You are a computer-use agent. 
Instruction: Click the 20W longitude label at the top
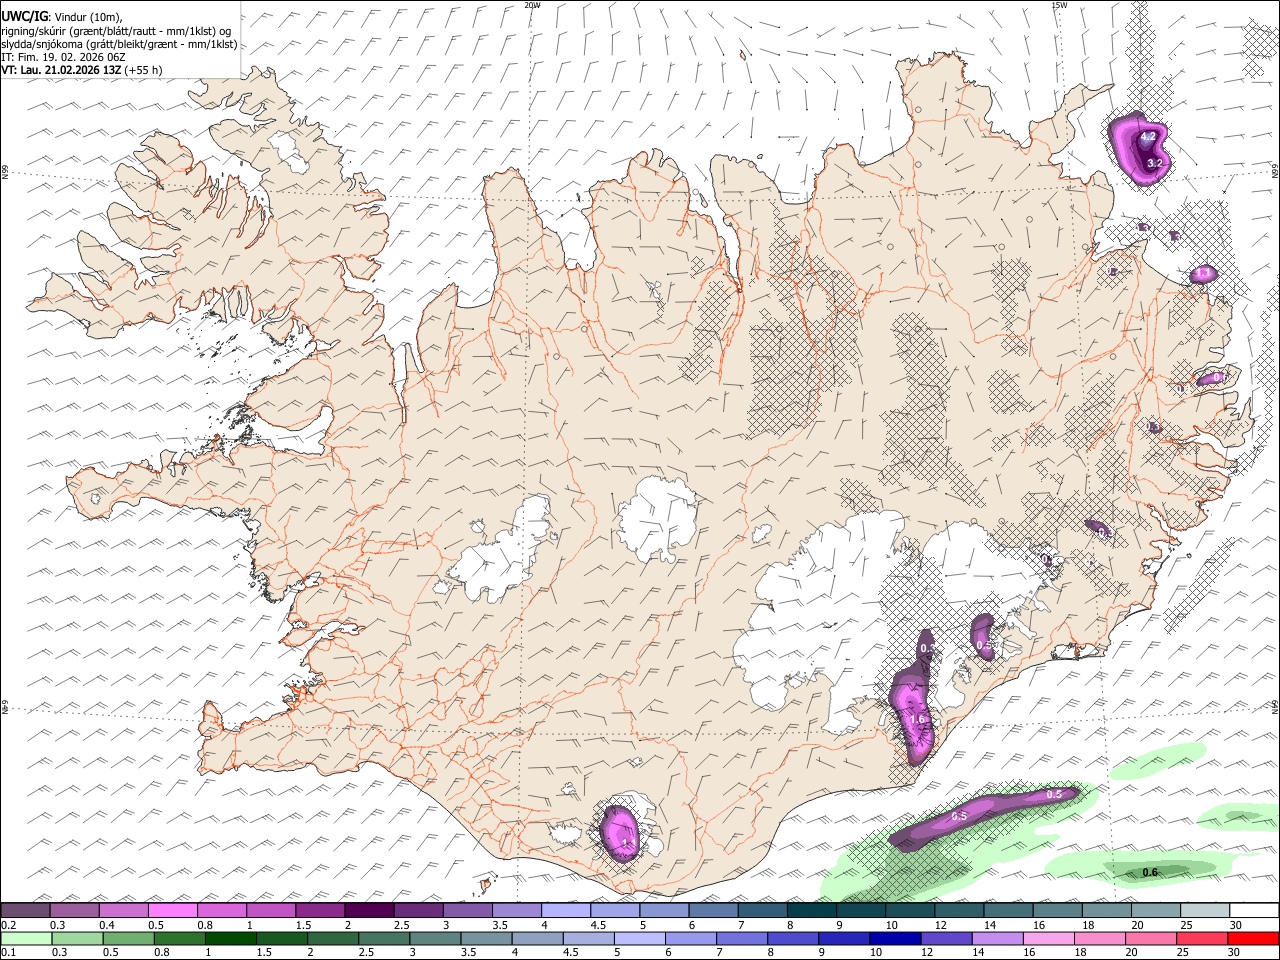click(533, 5)
